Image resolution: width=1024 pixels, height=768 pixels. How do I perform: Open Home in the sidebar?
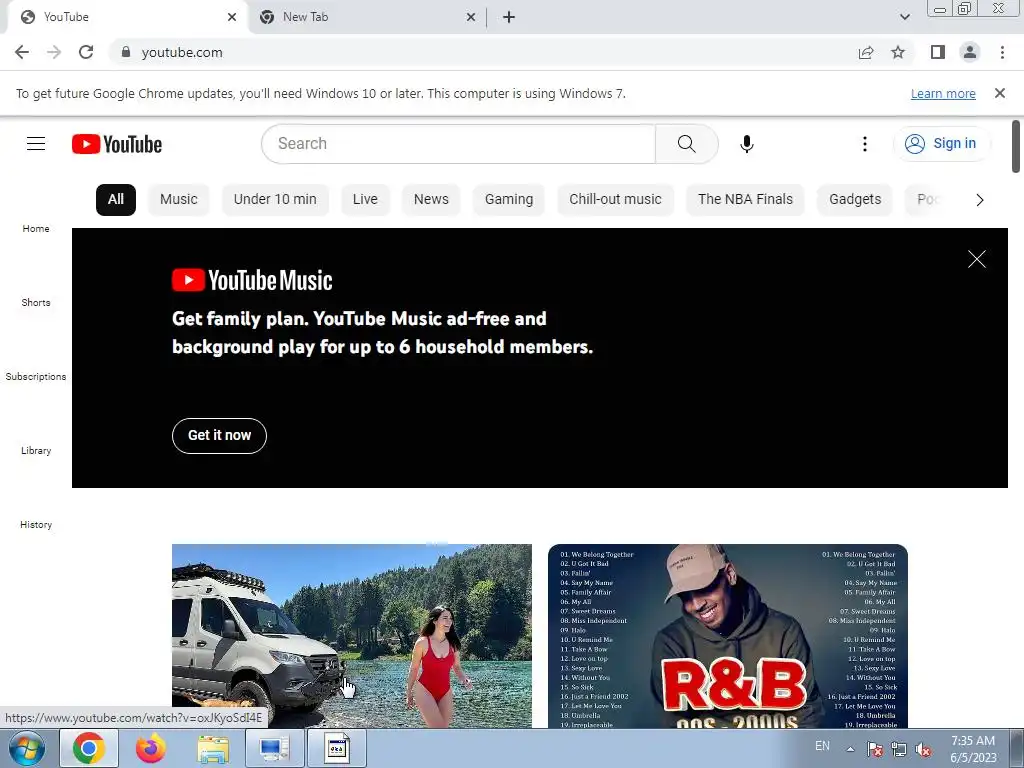point(36,229)
